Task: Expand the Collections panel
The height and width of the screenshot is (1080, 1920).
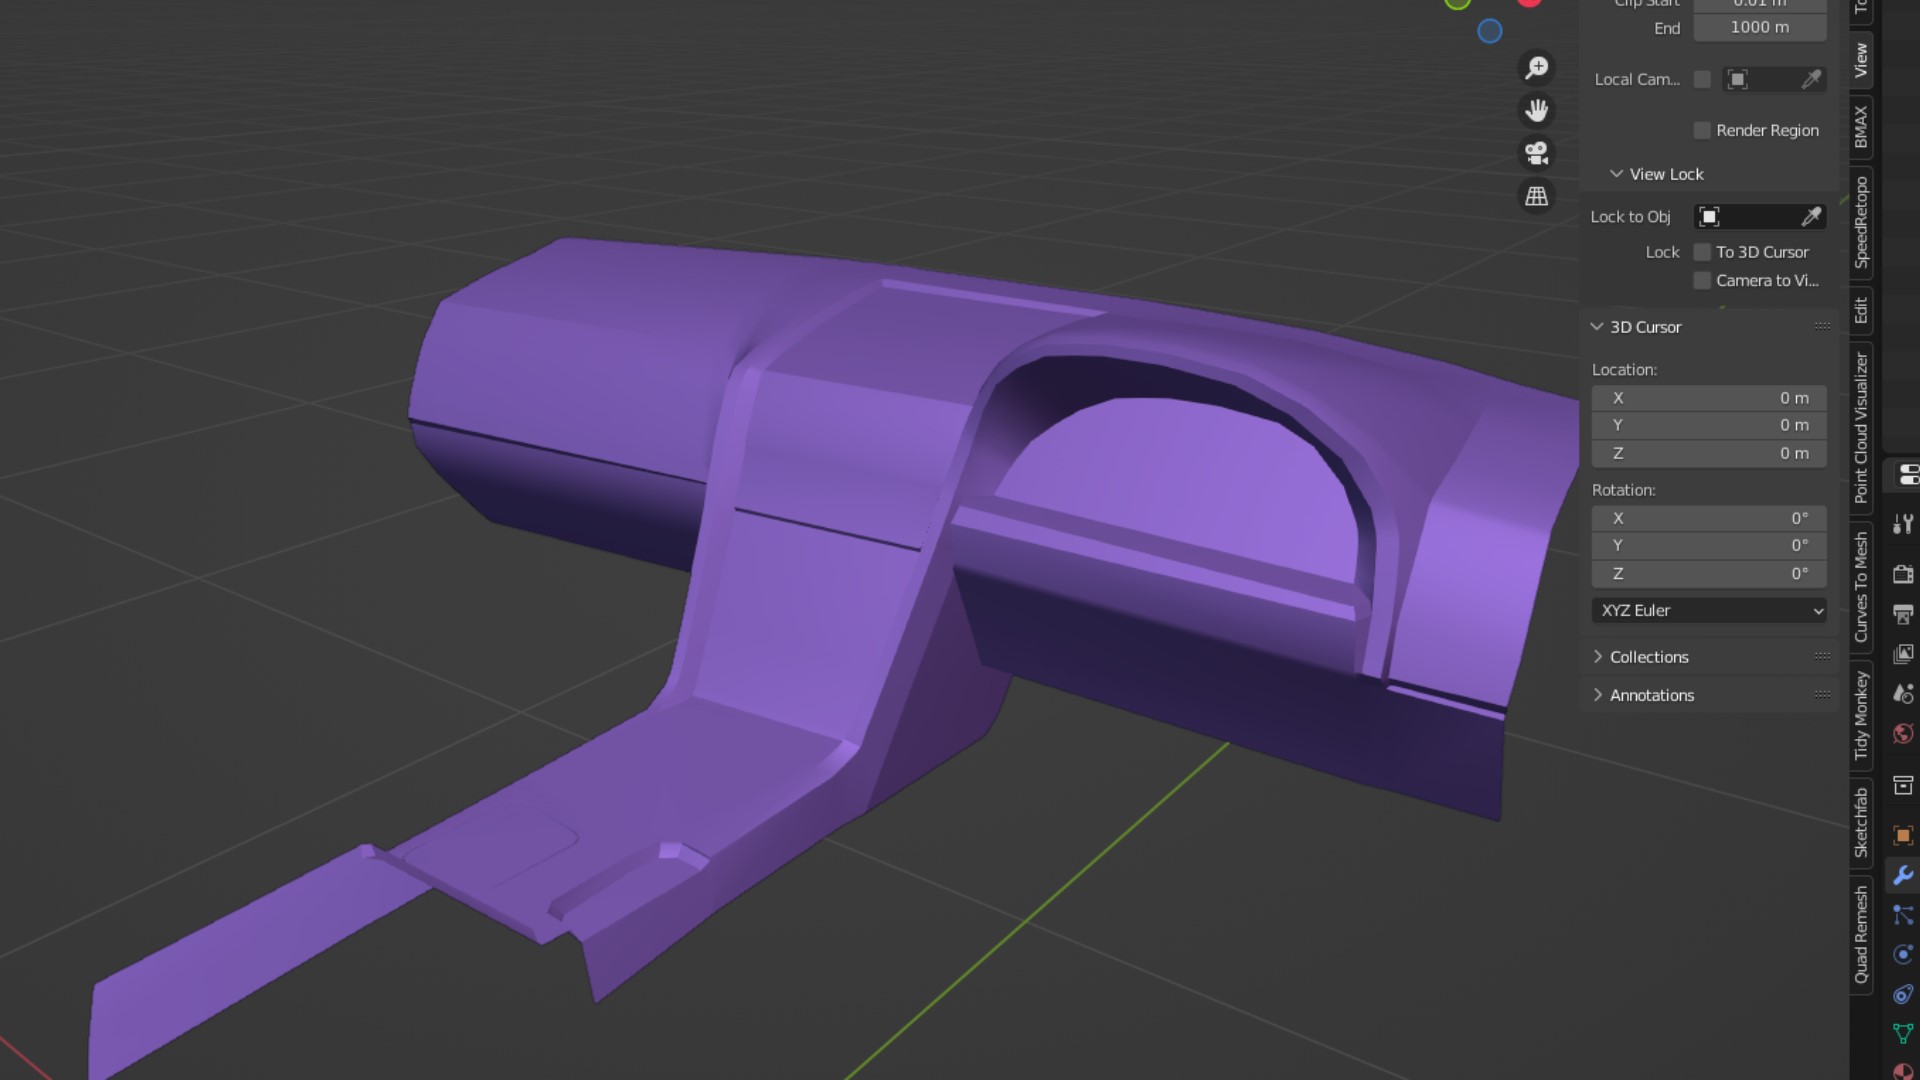Action: 1649,657
